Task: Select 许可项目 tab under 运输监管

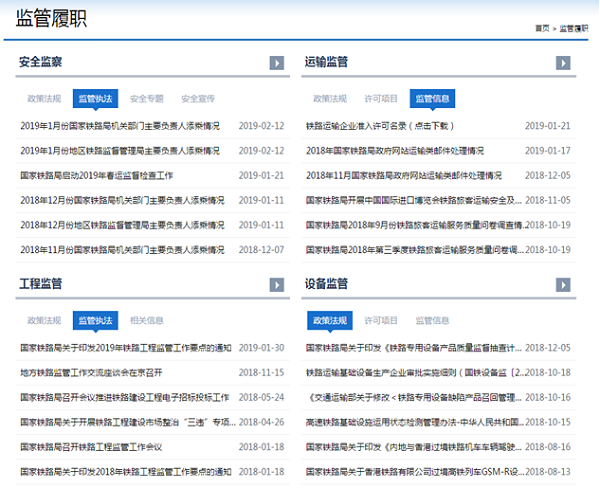Action: [381, 99]
